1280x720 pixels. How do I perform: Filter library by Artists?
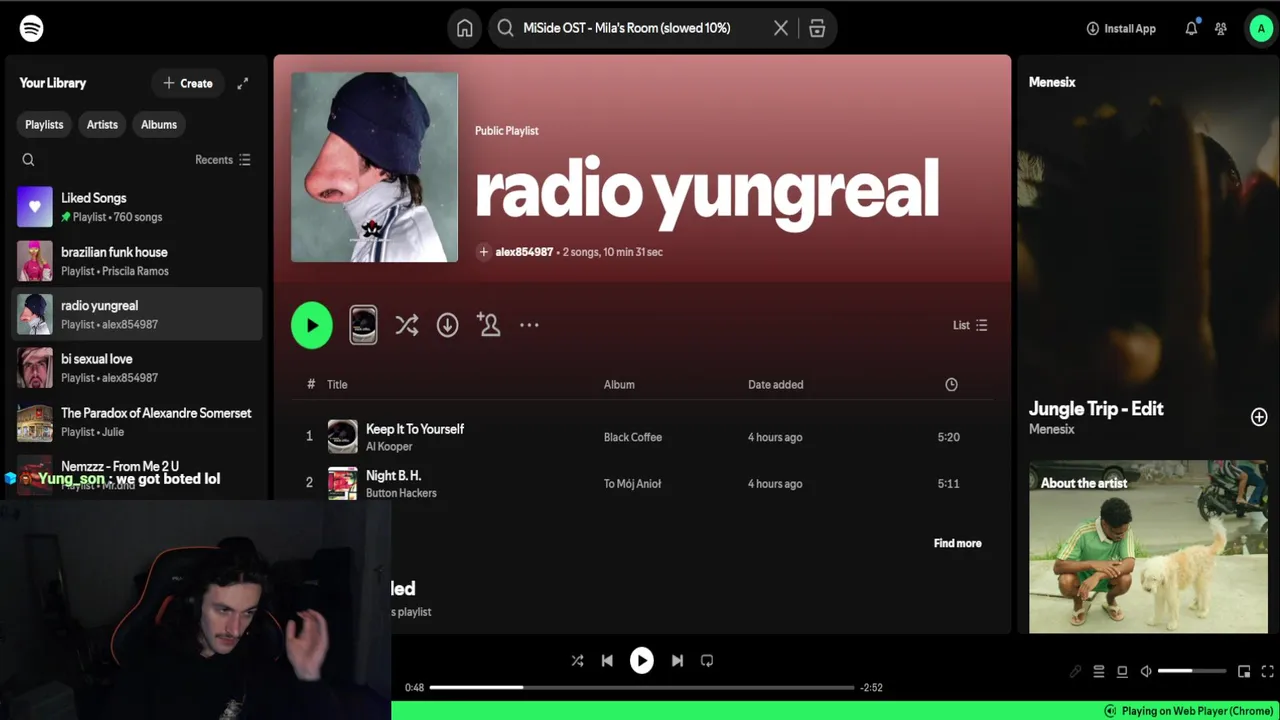[102, 125]
